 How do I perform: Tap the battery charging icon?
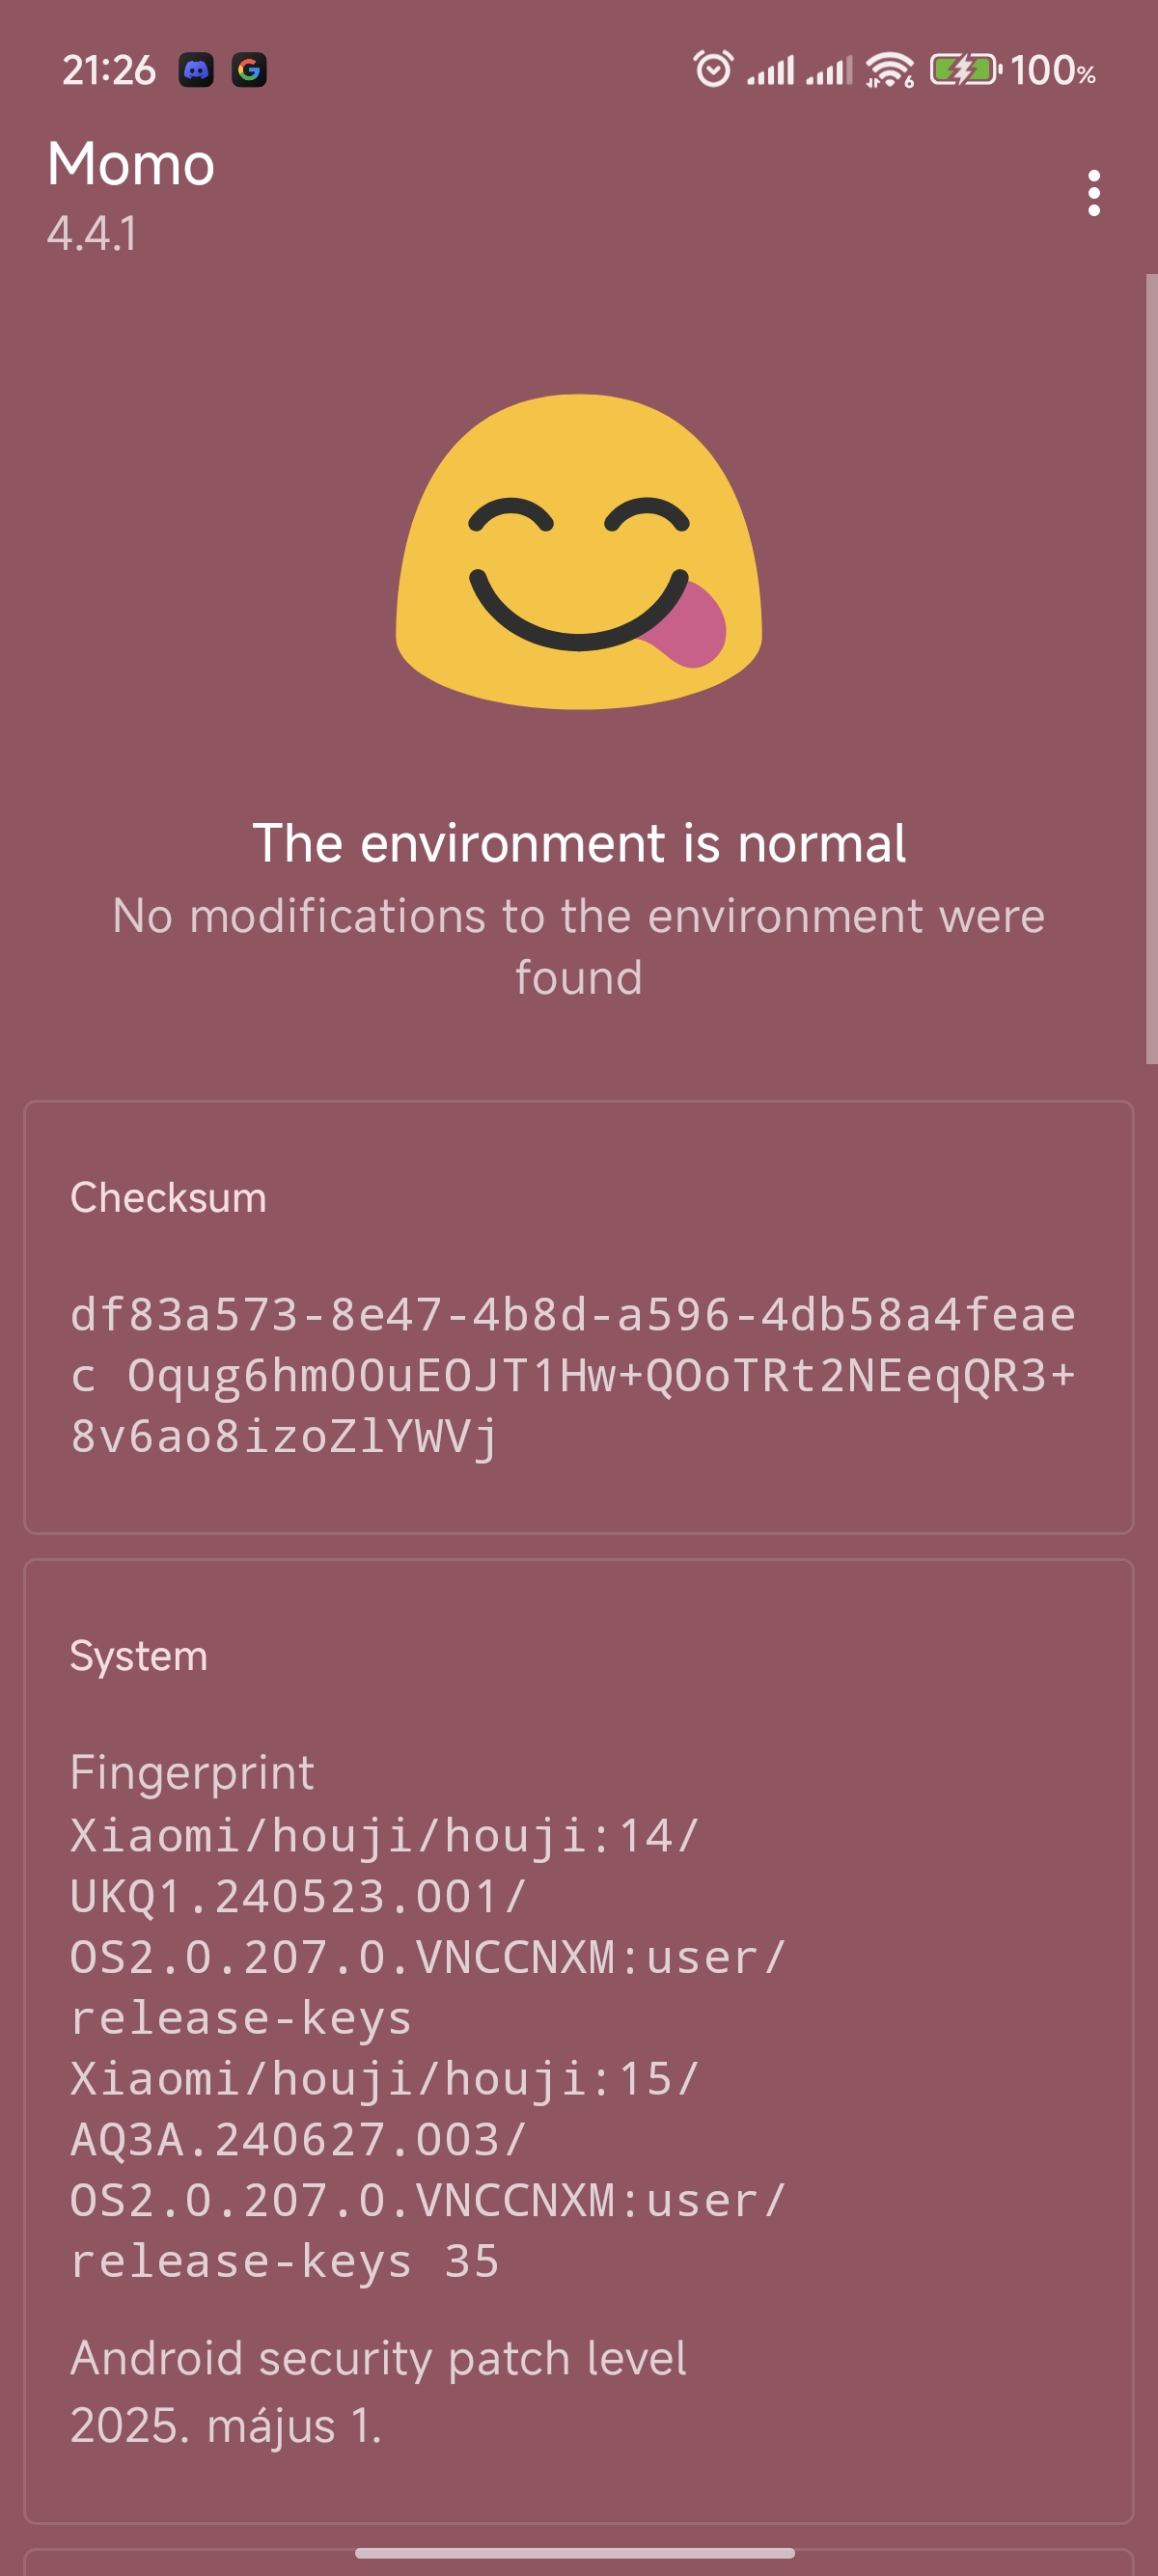[966, 70]
